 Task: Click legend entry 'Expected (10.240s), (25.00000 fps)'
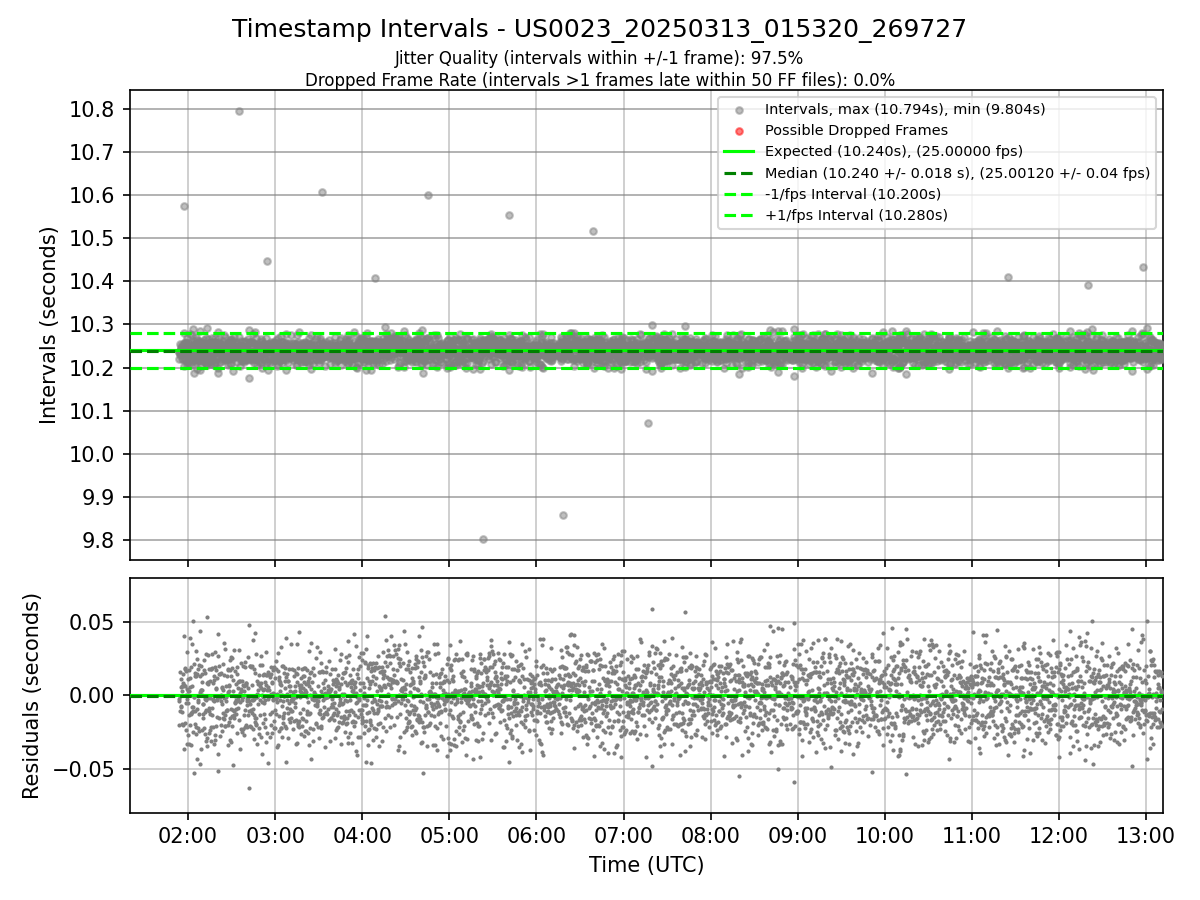[893, 152]
